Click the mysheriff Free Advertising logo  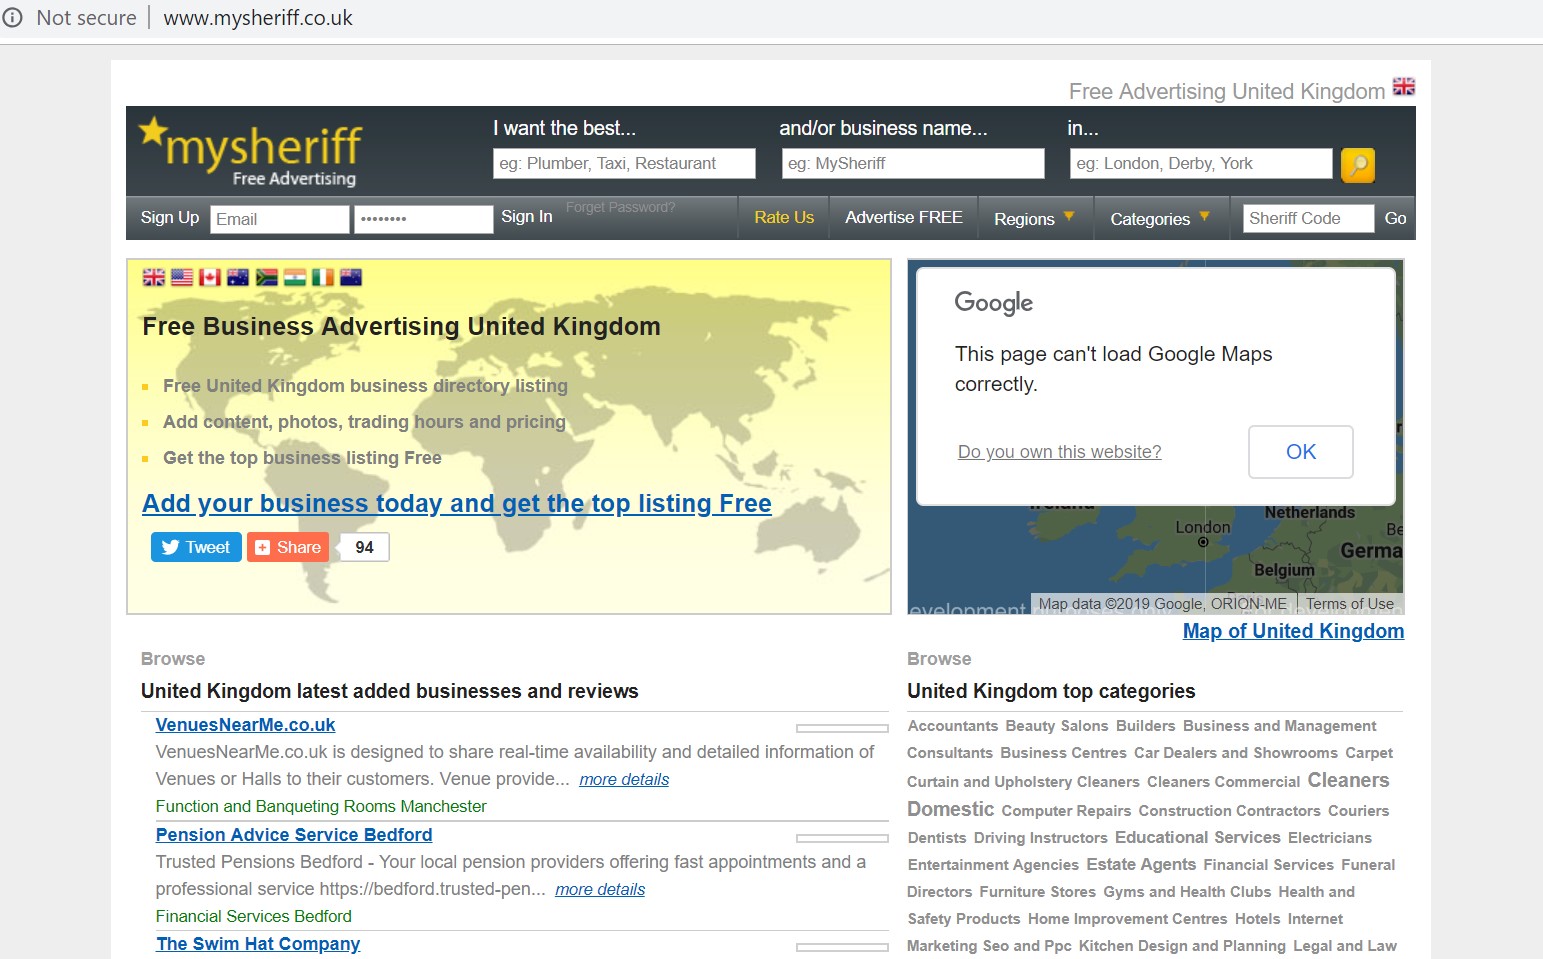pyautogui.click(x=251, y=153)
